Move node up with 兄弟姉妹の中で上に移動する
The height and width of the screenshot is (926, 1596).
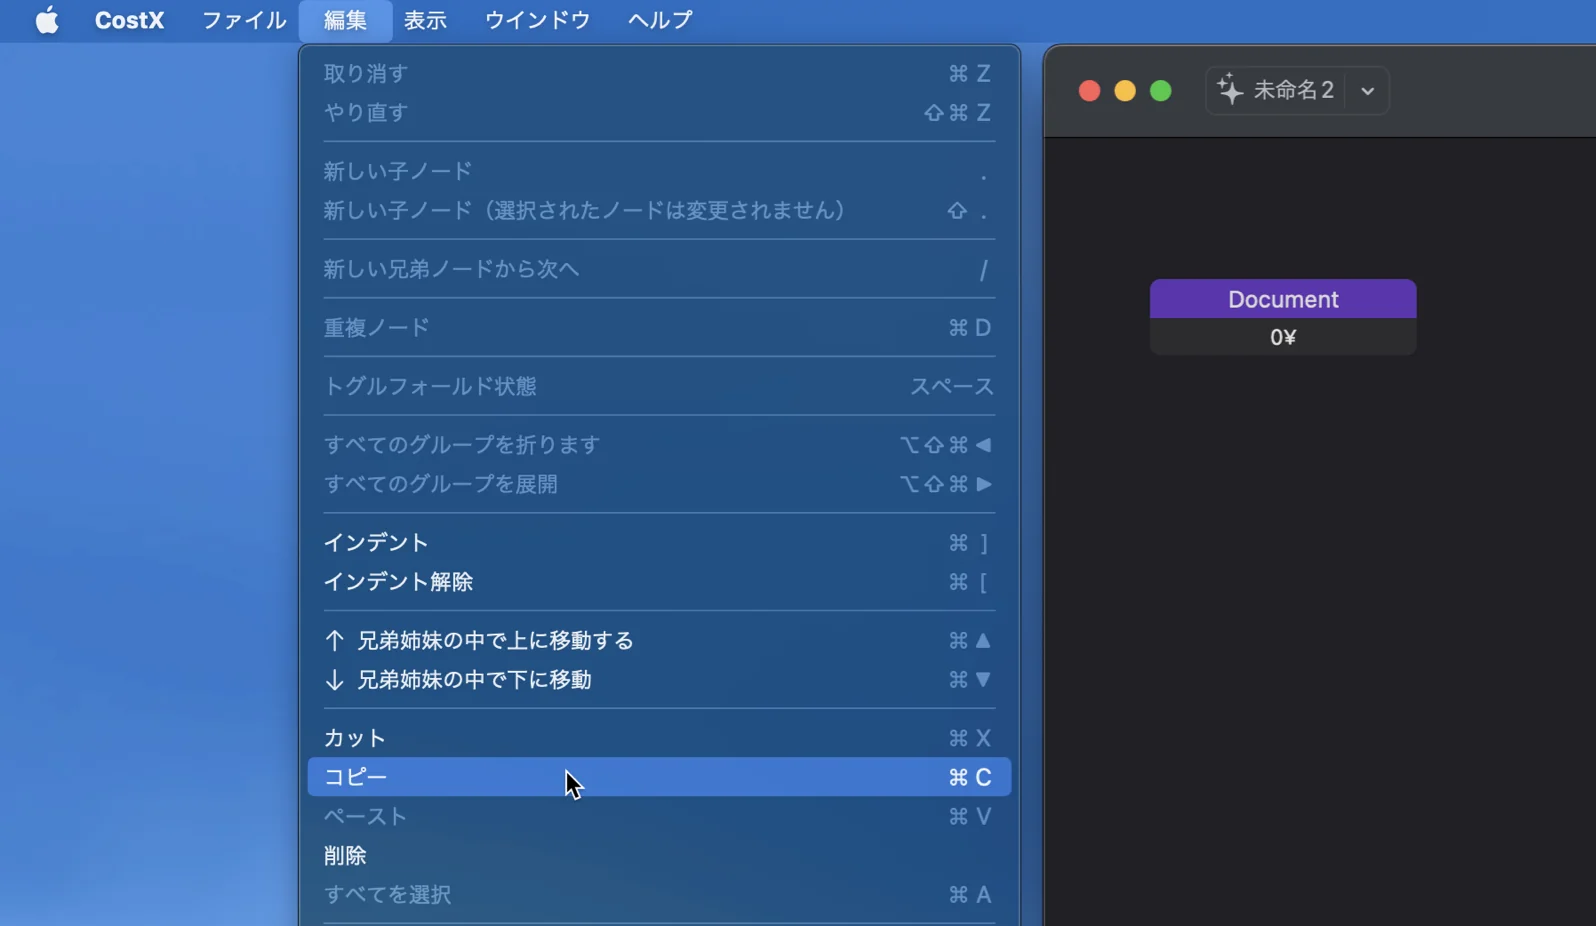(659, 640)
